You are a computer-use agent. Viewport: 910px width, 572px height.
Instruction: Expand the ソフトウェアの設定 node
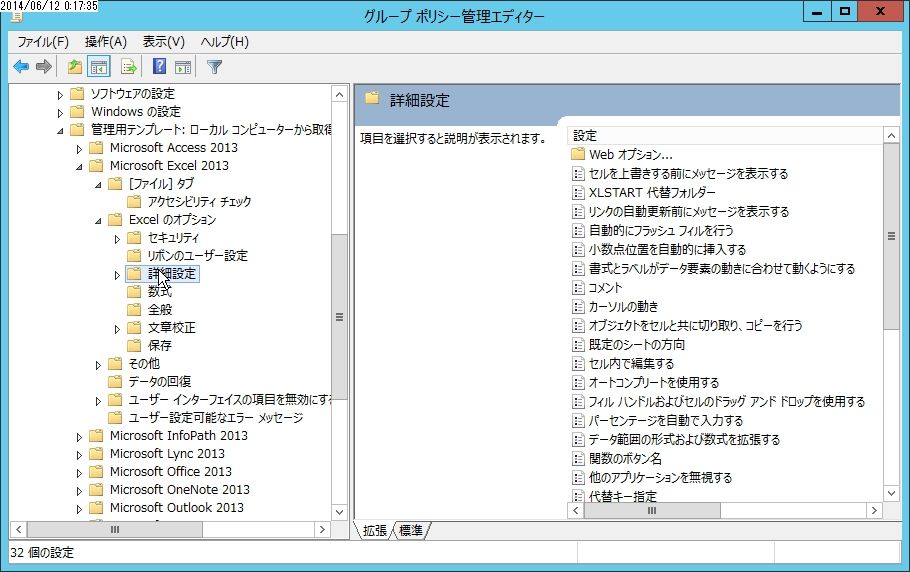pos(60,95)
